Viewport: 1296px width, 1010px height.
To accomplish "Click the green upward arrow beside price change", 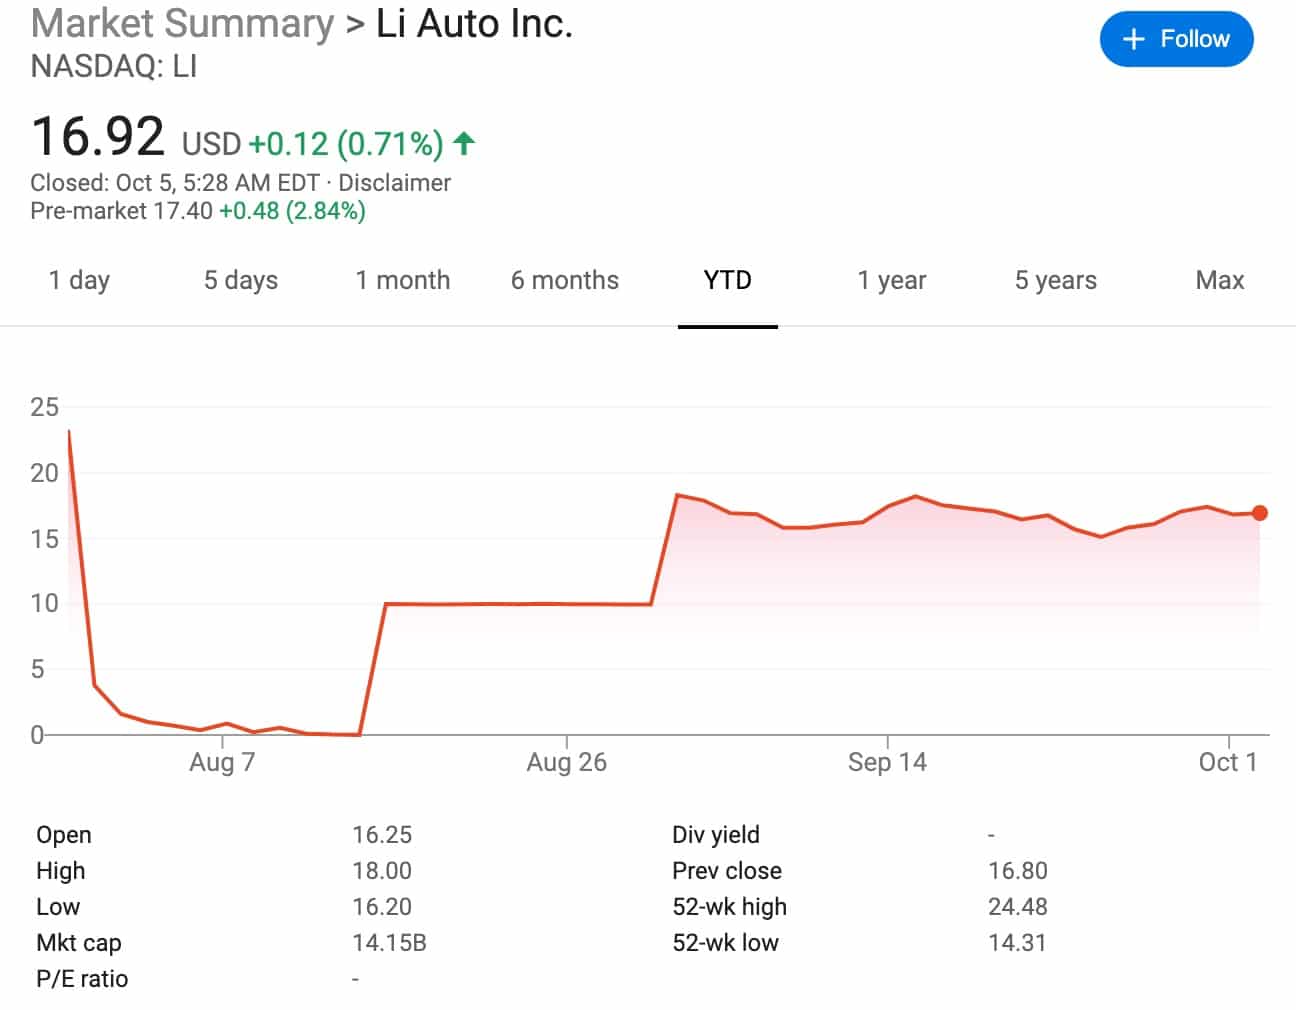I will [x=463, y=144].
